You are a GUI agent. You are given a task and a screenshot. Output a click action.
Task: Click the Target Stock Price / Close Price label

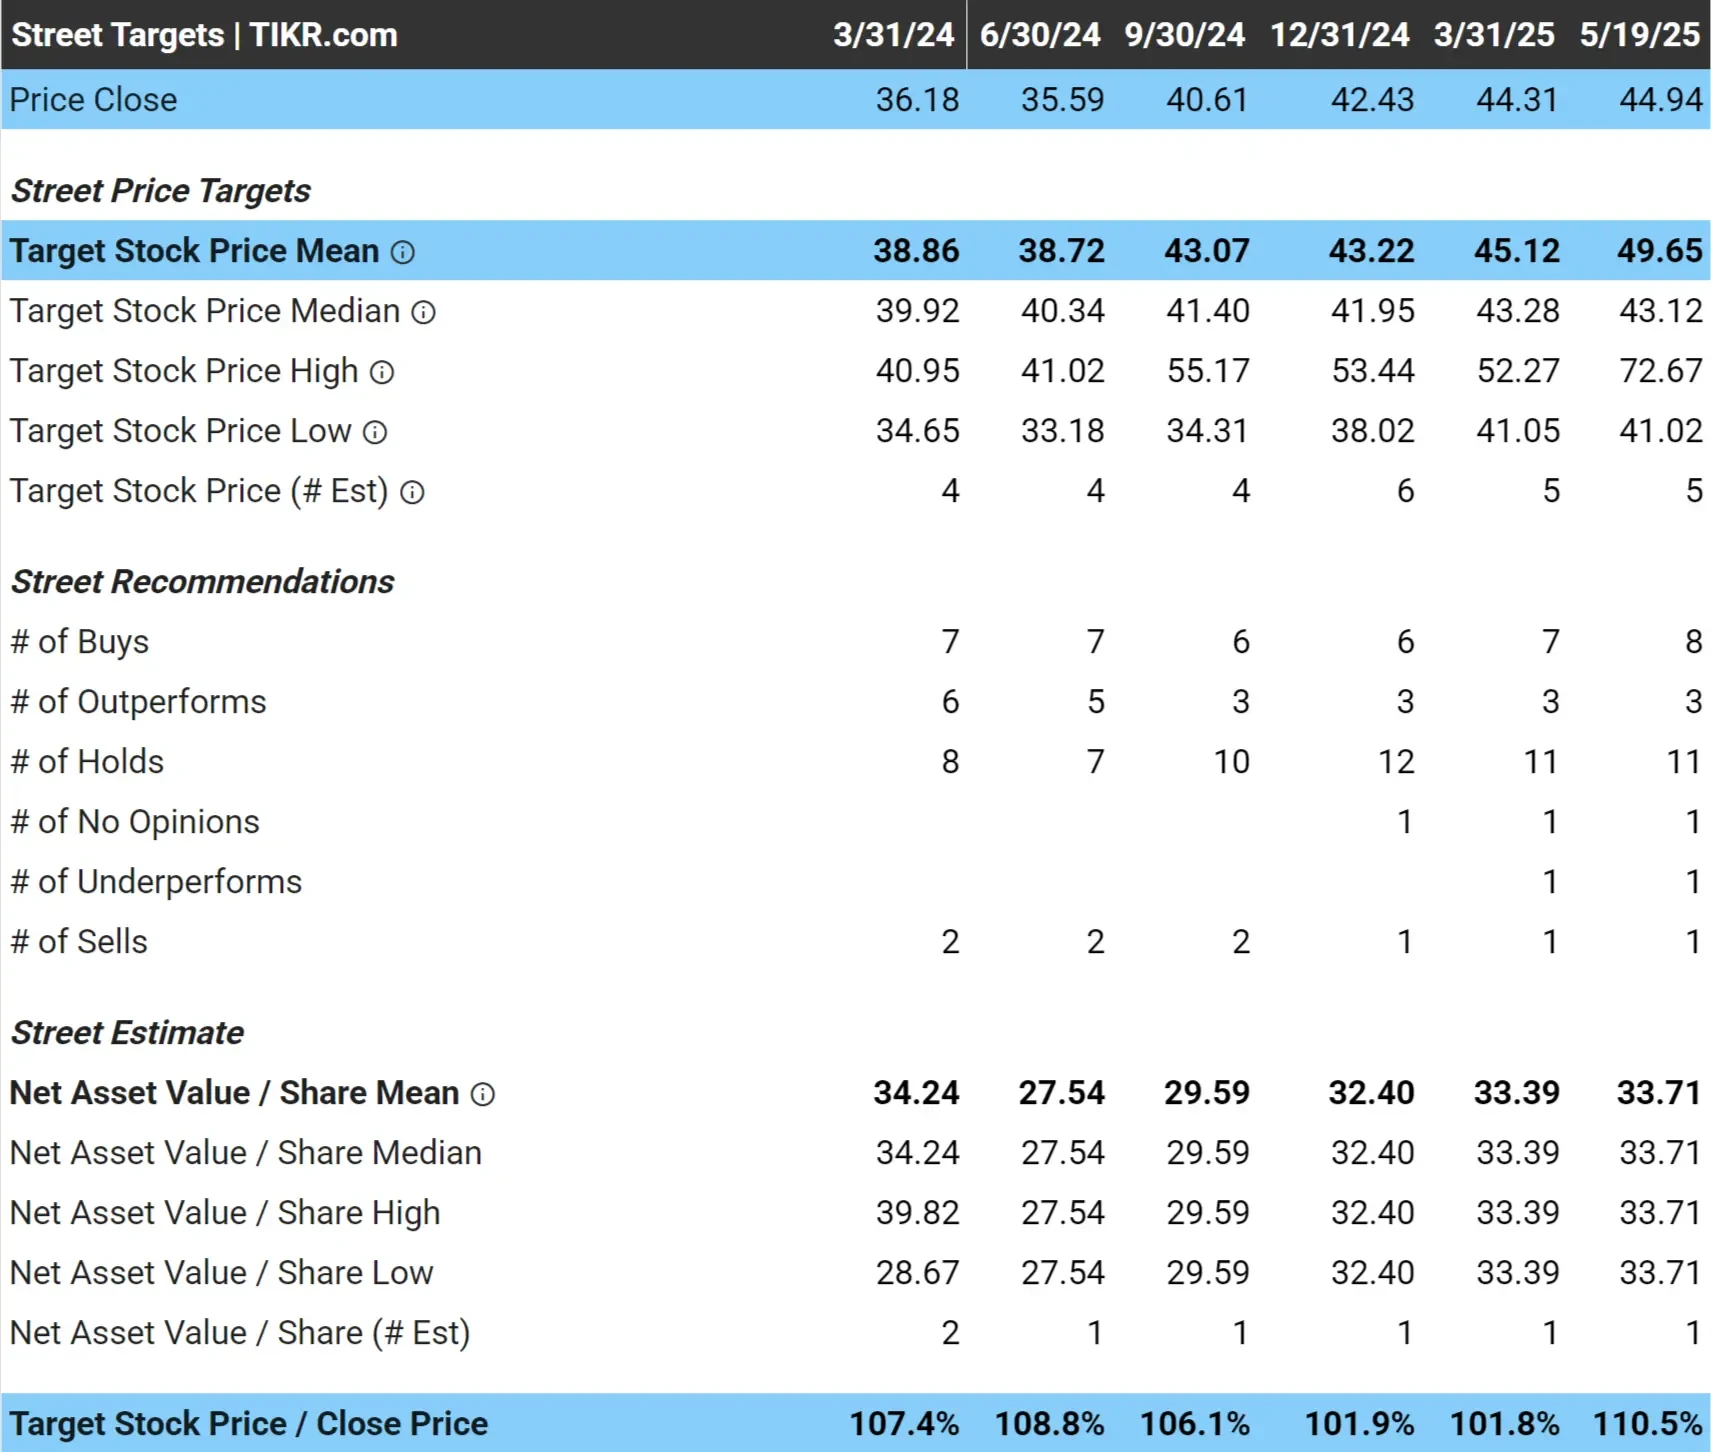[x=249, y=1424]
